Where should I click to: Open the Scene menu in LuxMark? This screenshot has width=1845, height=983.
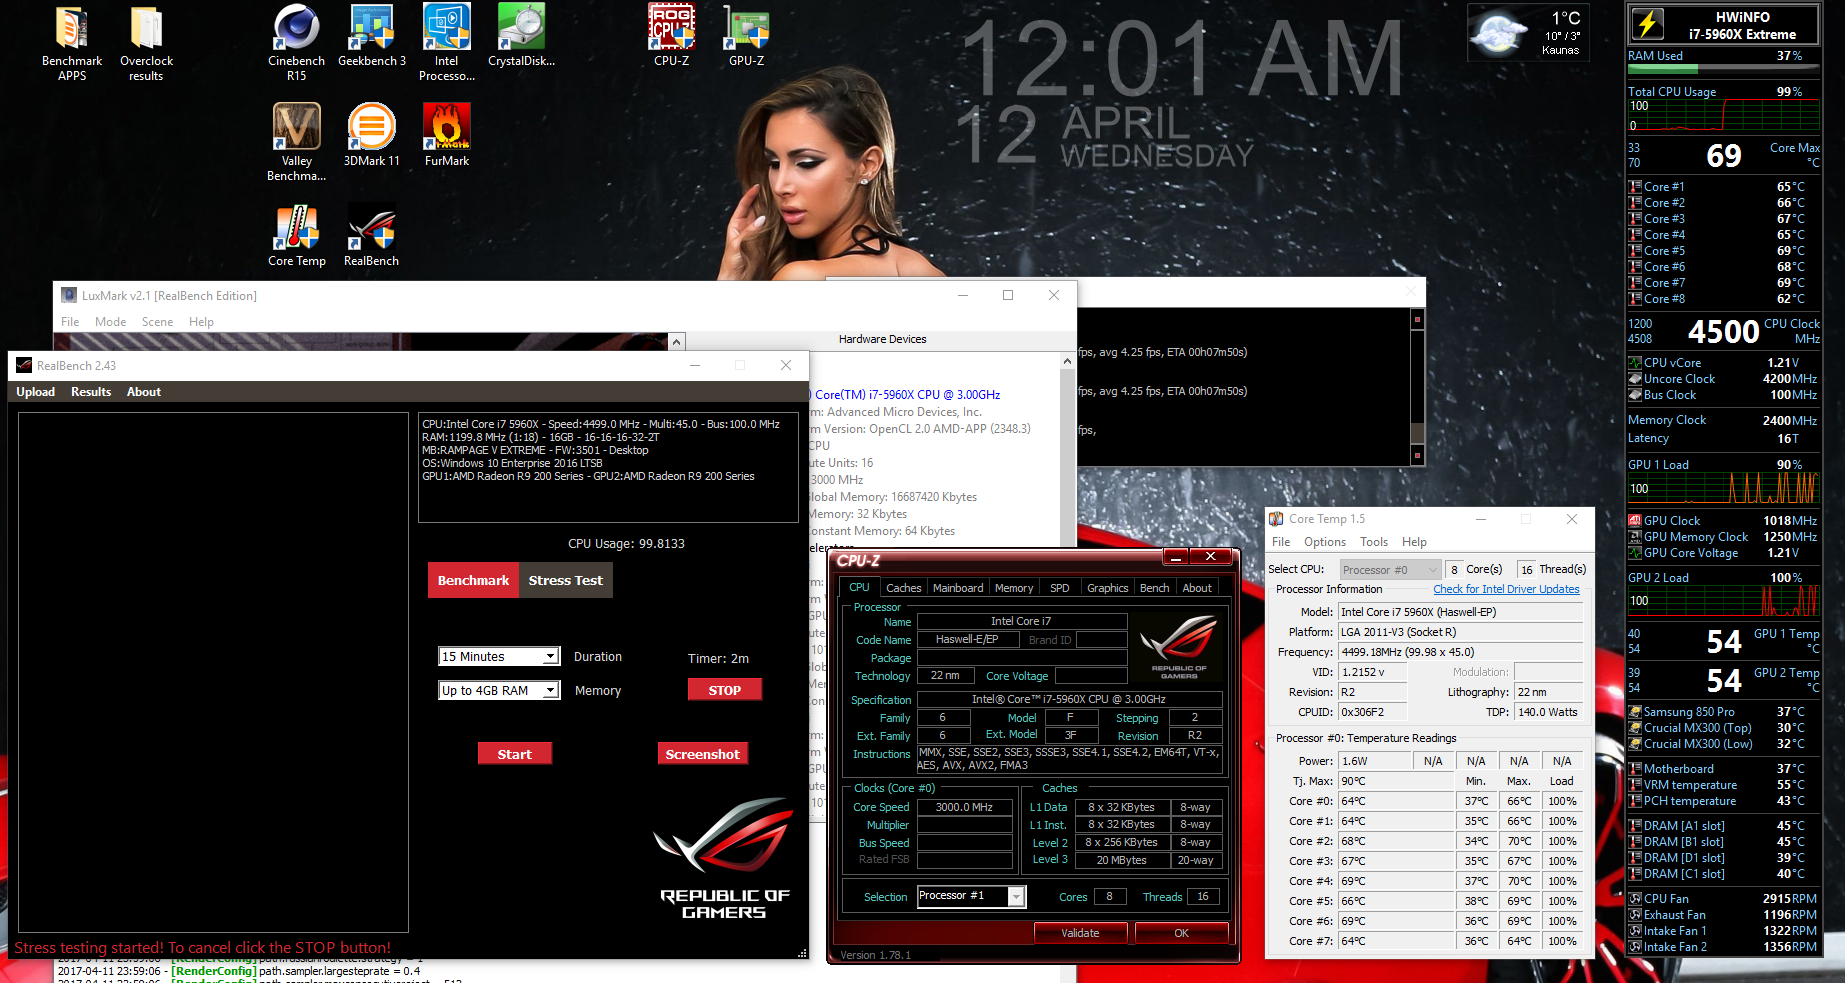click(x=157, y=322)
